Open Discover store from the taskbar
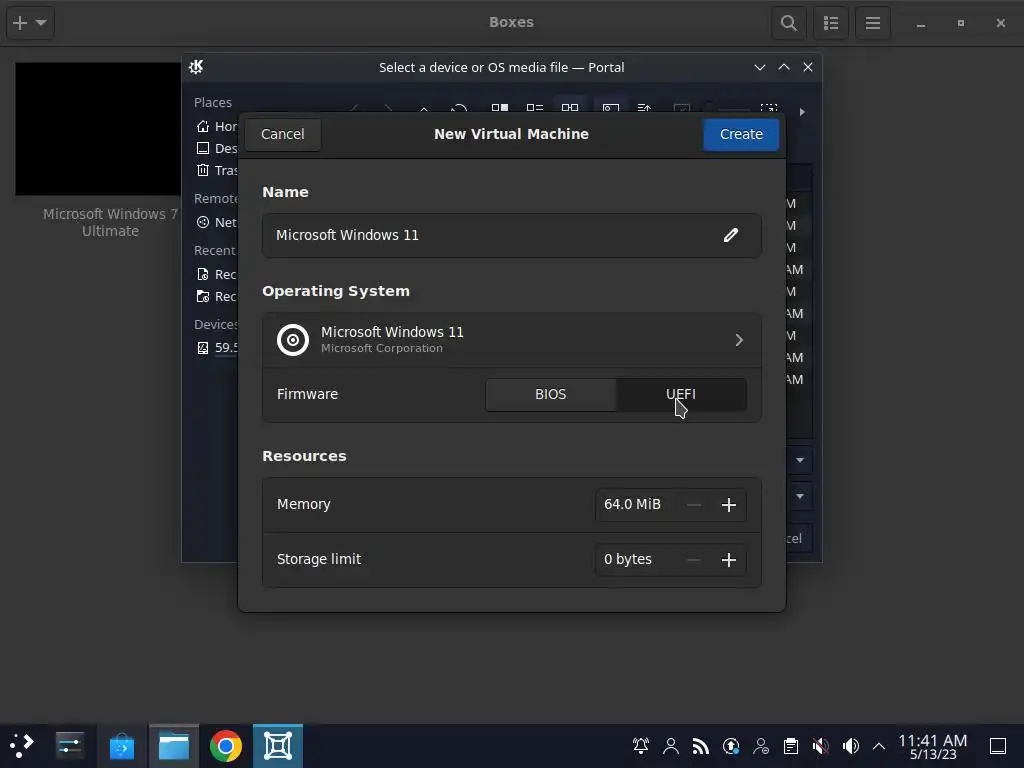The height and width of the screenshot is (768, 1024). 121,746
